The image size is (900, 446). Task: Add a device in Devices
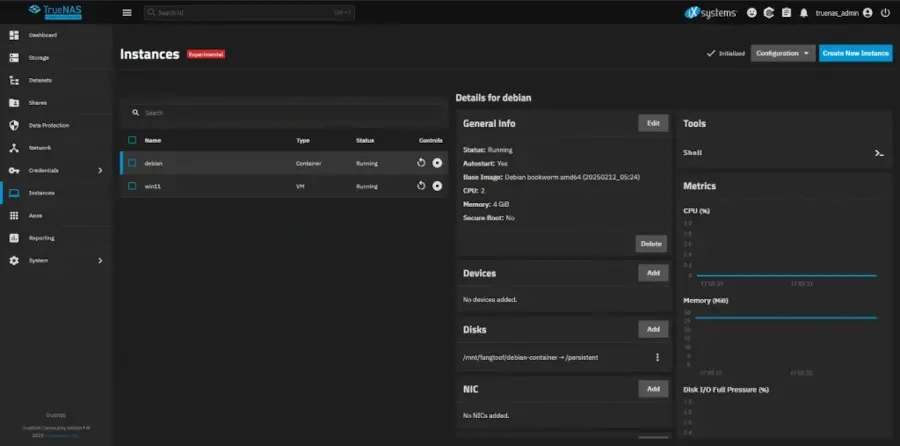(x=653, y=273)
